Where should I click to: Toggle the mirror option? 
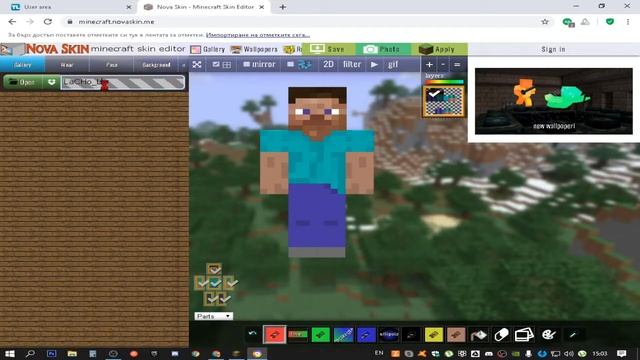pos(259,64)
